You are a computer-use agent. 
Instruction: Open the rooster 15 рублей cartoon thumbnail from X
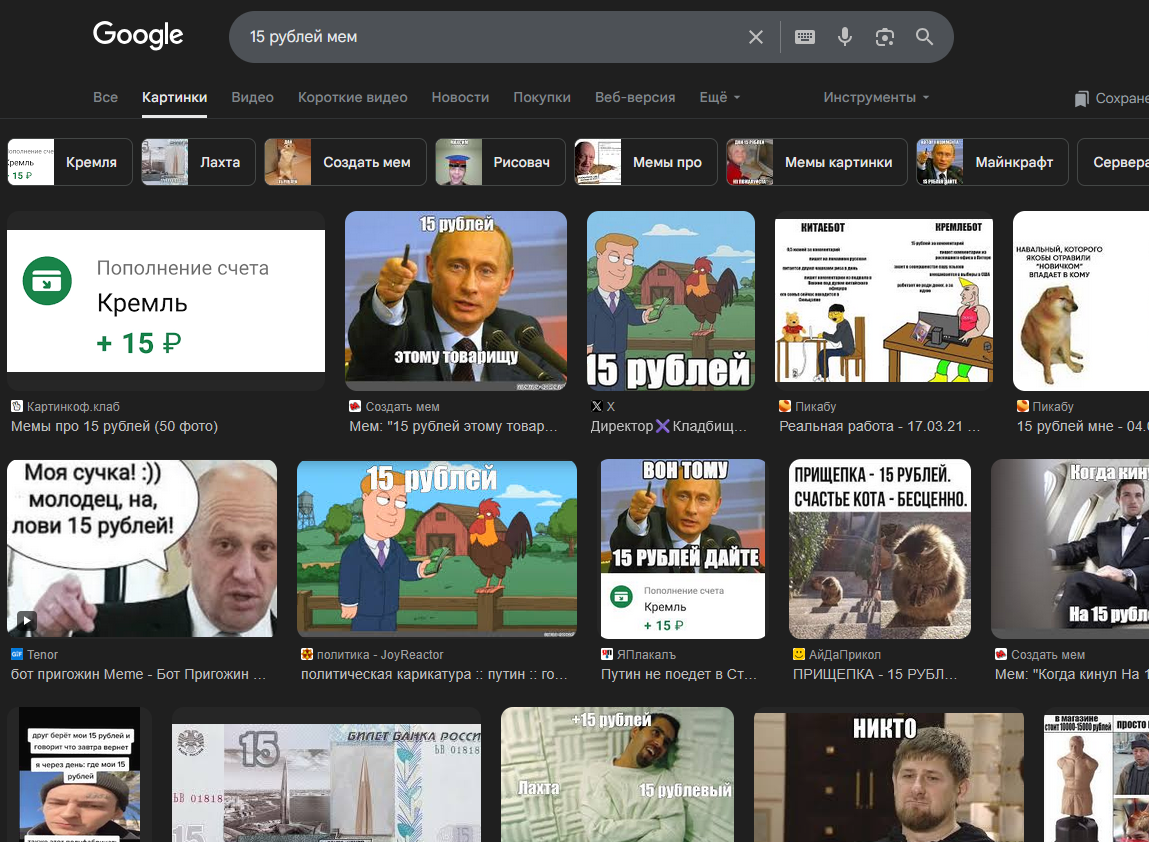(x=670, y=300)
